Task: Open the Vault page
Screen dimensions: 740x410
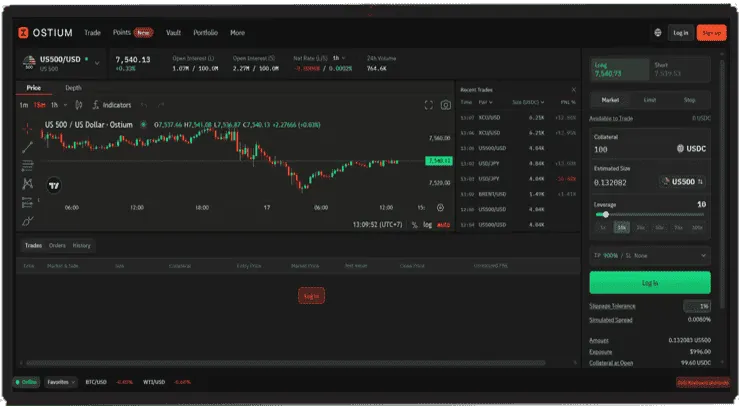Action: [x=173, y=33]
